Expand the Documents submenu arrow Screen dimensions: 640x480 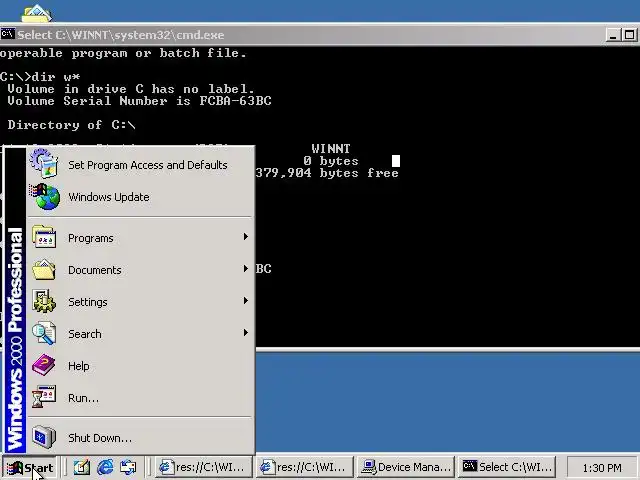coord(245,269)
